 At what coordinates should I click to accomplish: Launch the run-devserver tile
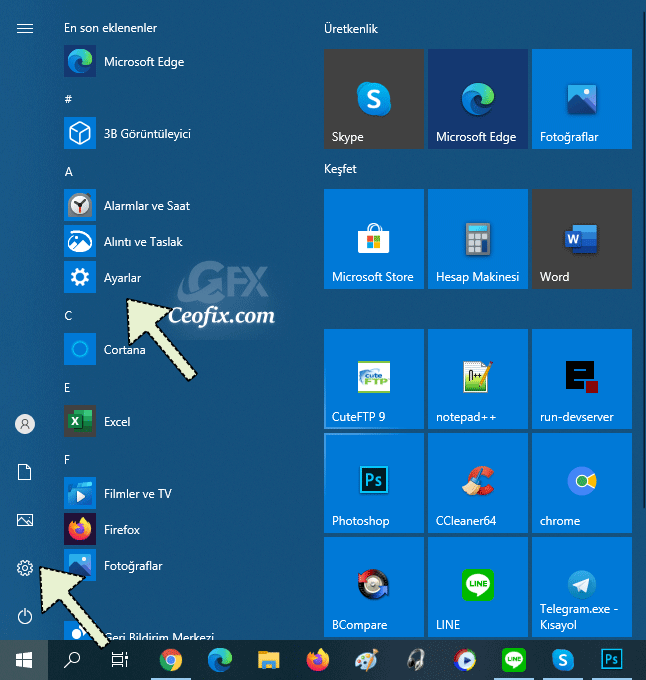pyautogui.click(x=582, y=379)
